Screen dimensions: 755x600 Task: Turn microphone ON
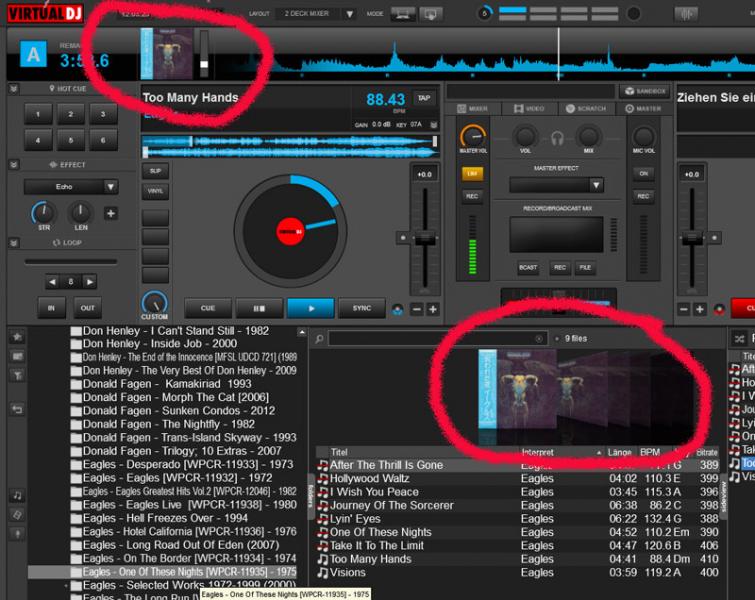(x=644, y=173)
